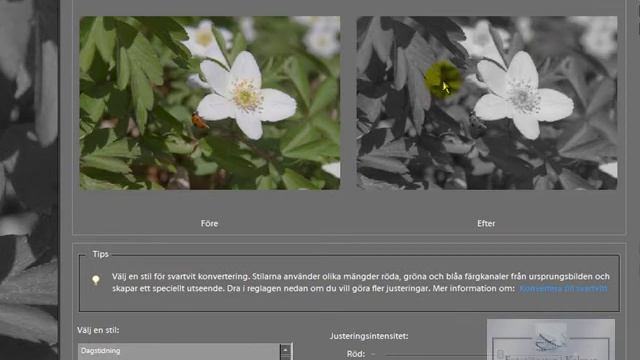The image size is (640, 360).
Task: Click the 'Röd:' slider label
Action: pyautogui.click(x=356, y=354)
